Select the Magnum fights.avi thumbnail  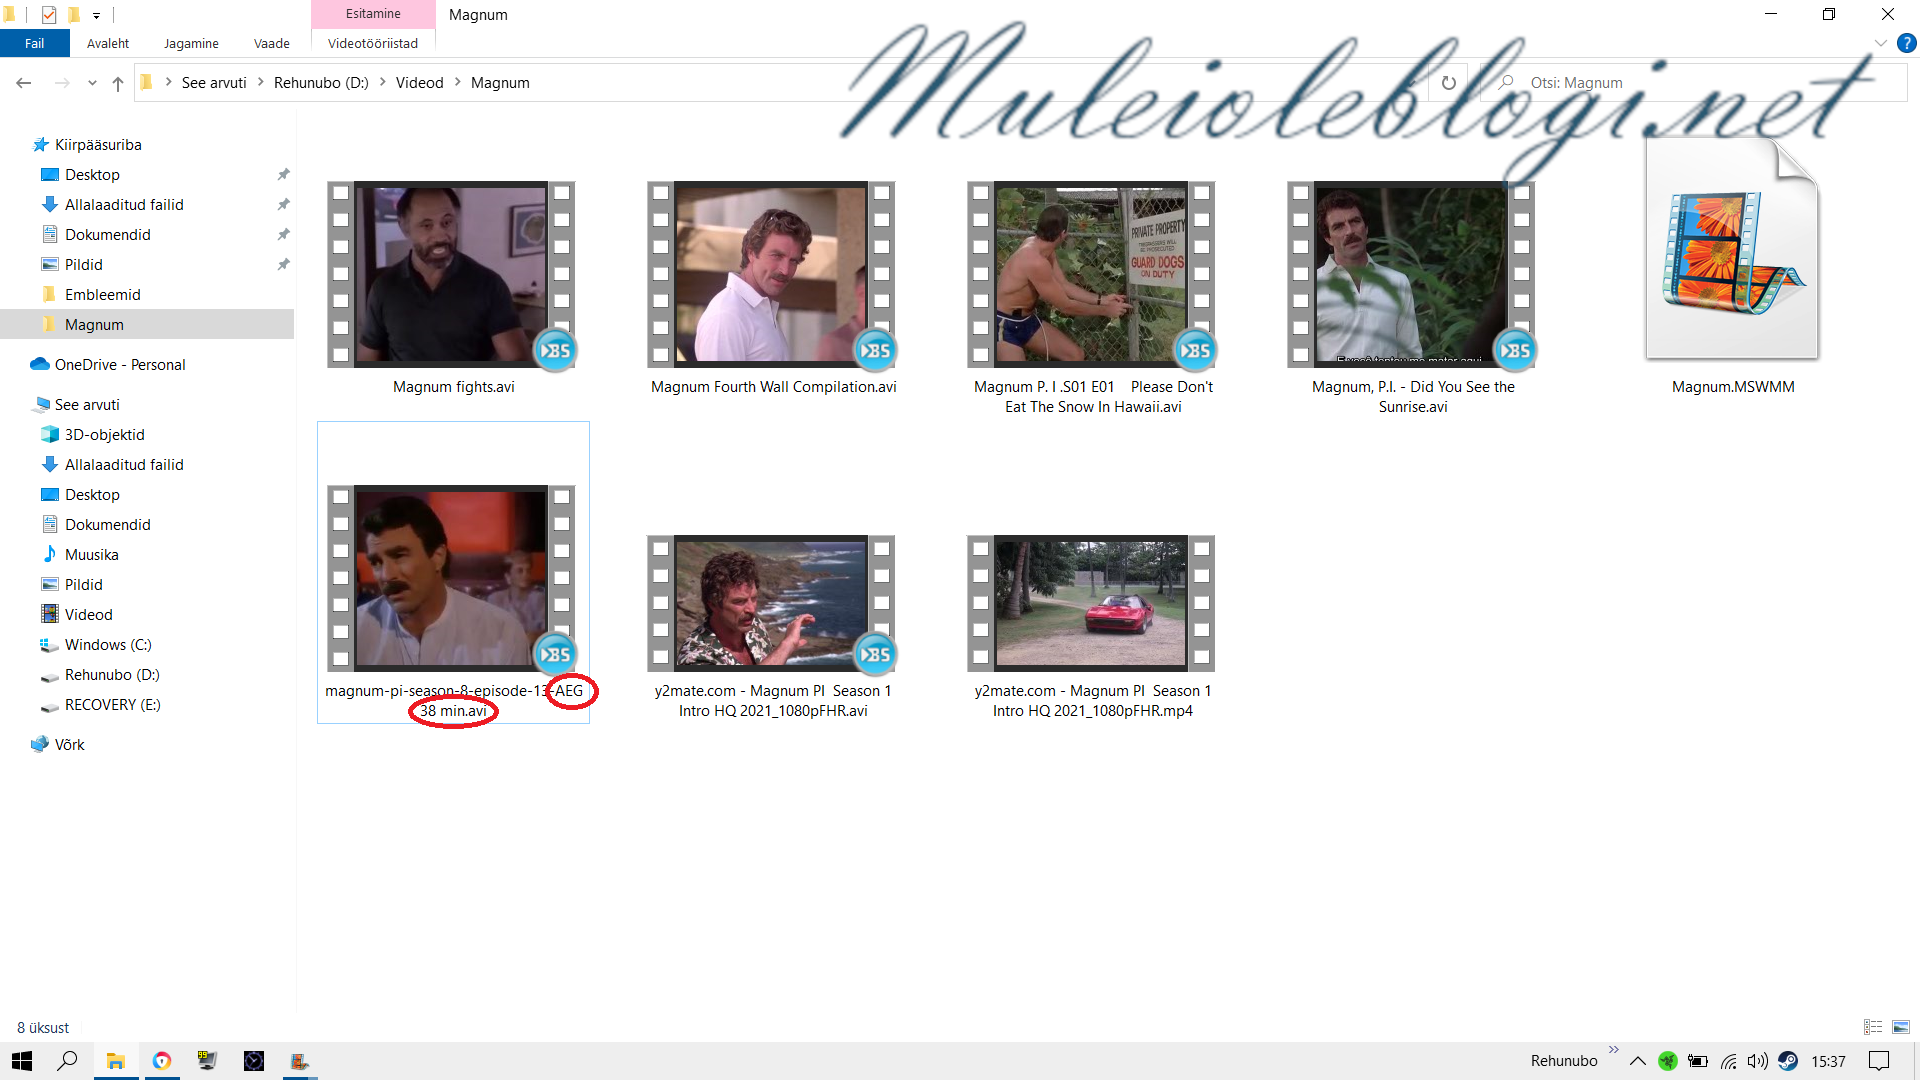[452, 275]
